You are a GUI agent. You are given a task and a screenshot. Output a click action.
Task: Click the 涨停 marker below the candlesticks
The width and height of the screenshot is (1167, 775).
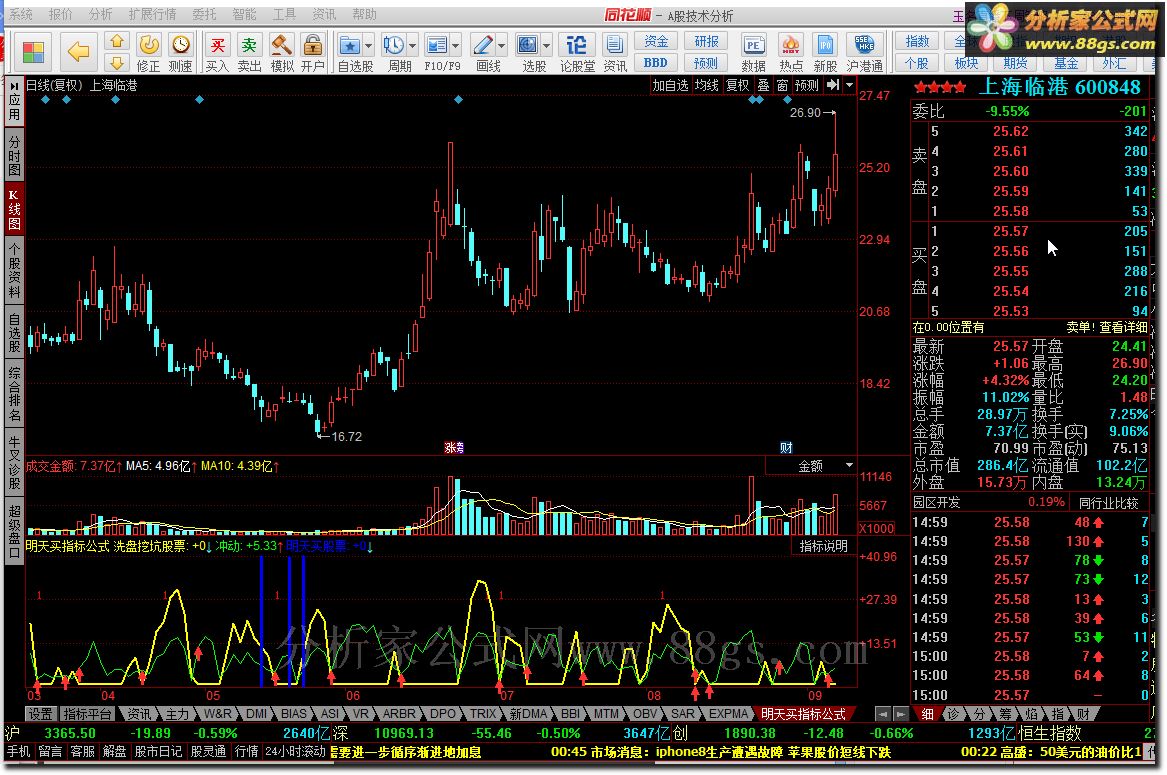454,447
